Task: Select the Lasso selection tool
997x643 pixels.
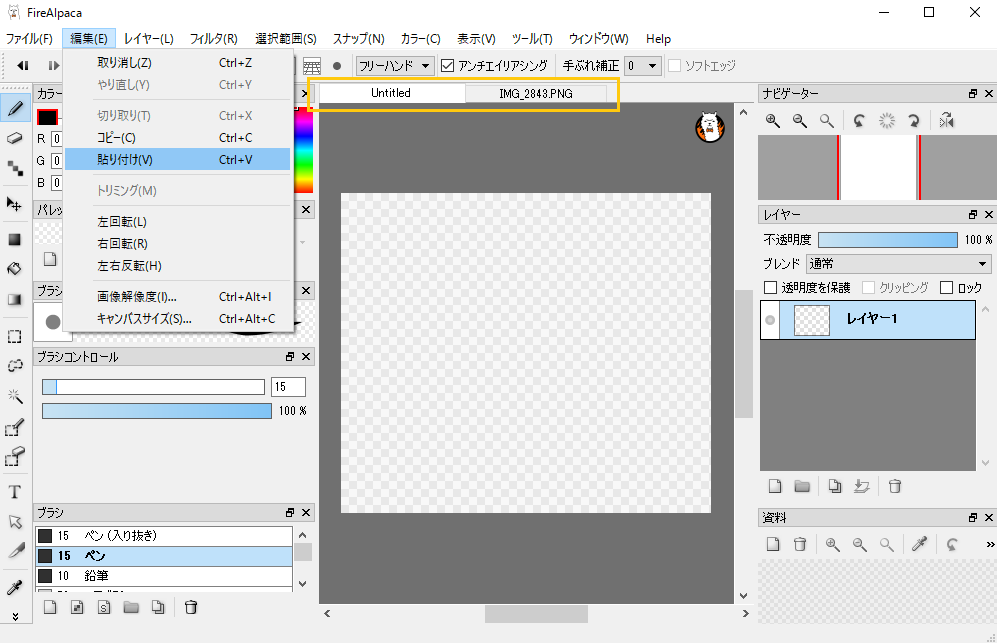Action: pyautogui.click(x=15, y=366)
